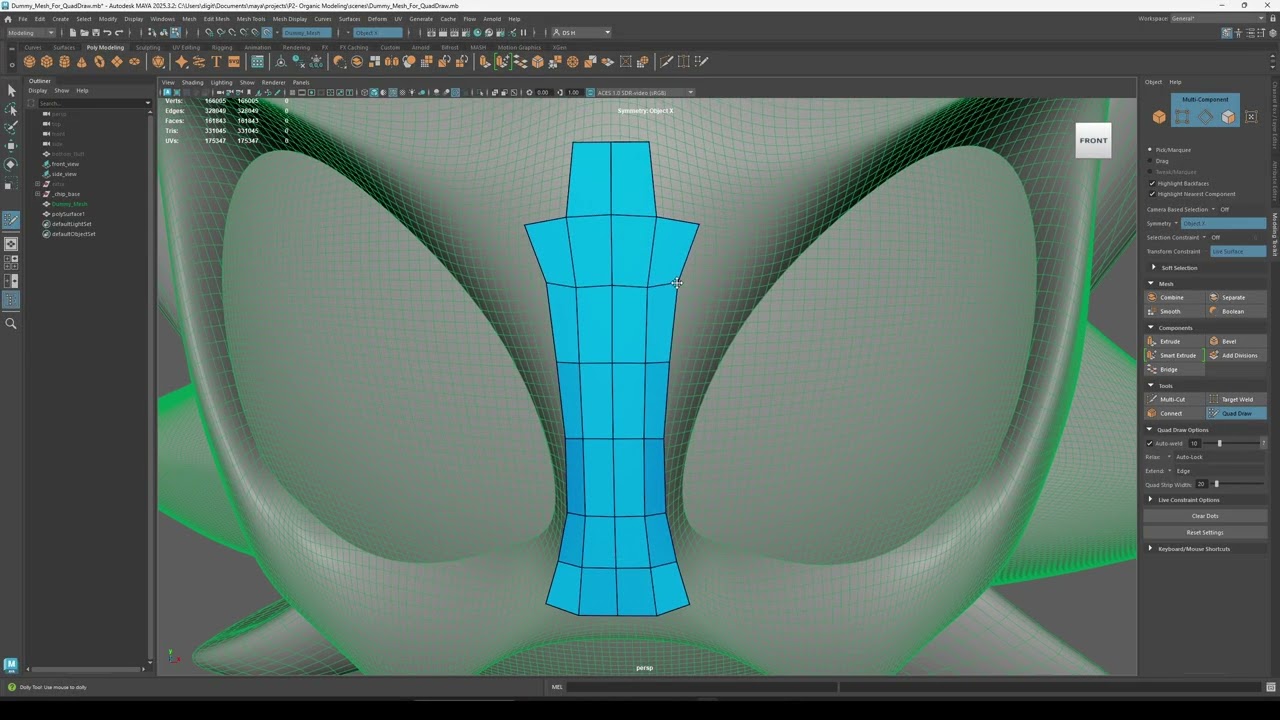Open the viewport Shading menu
1280x720 pixels.
192,82
